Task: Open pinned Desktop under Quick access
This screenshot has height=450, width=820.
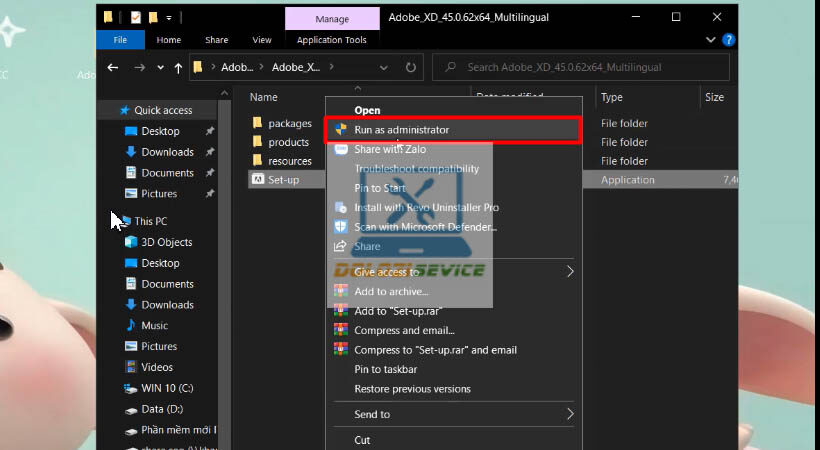Action: (160, 131)
